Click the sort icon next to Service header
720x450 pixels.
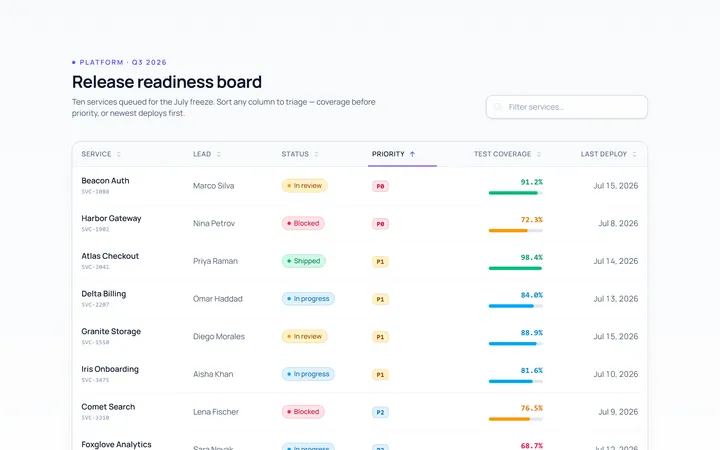point(118,154)
